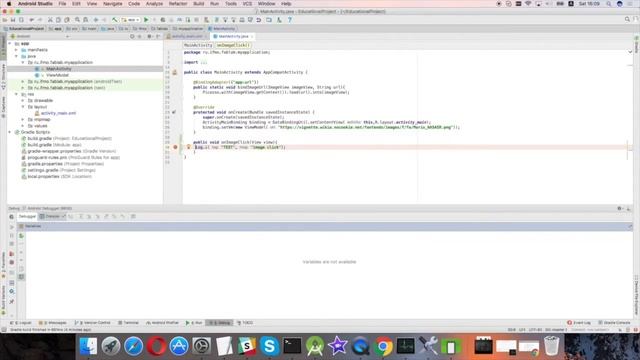640x360 pixels.
Task: Expand the mipmap folder
Action: point(23,120)
